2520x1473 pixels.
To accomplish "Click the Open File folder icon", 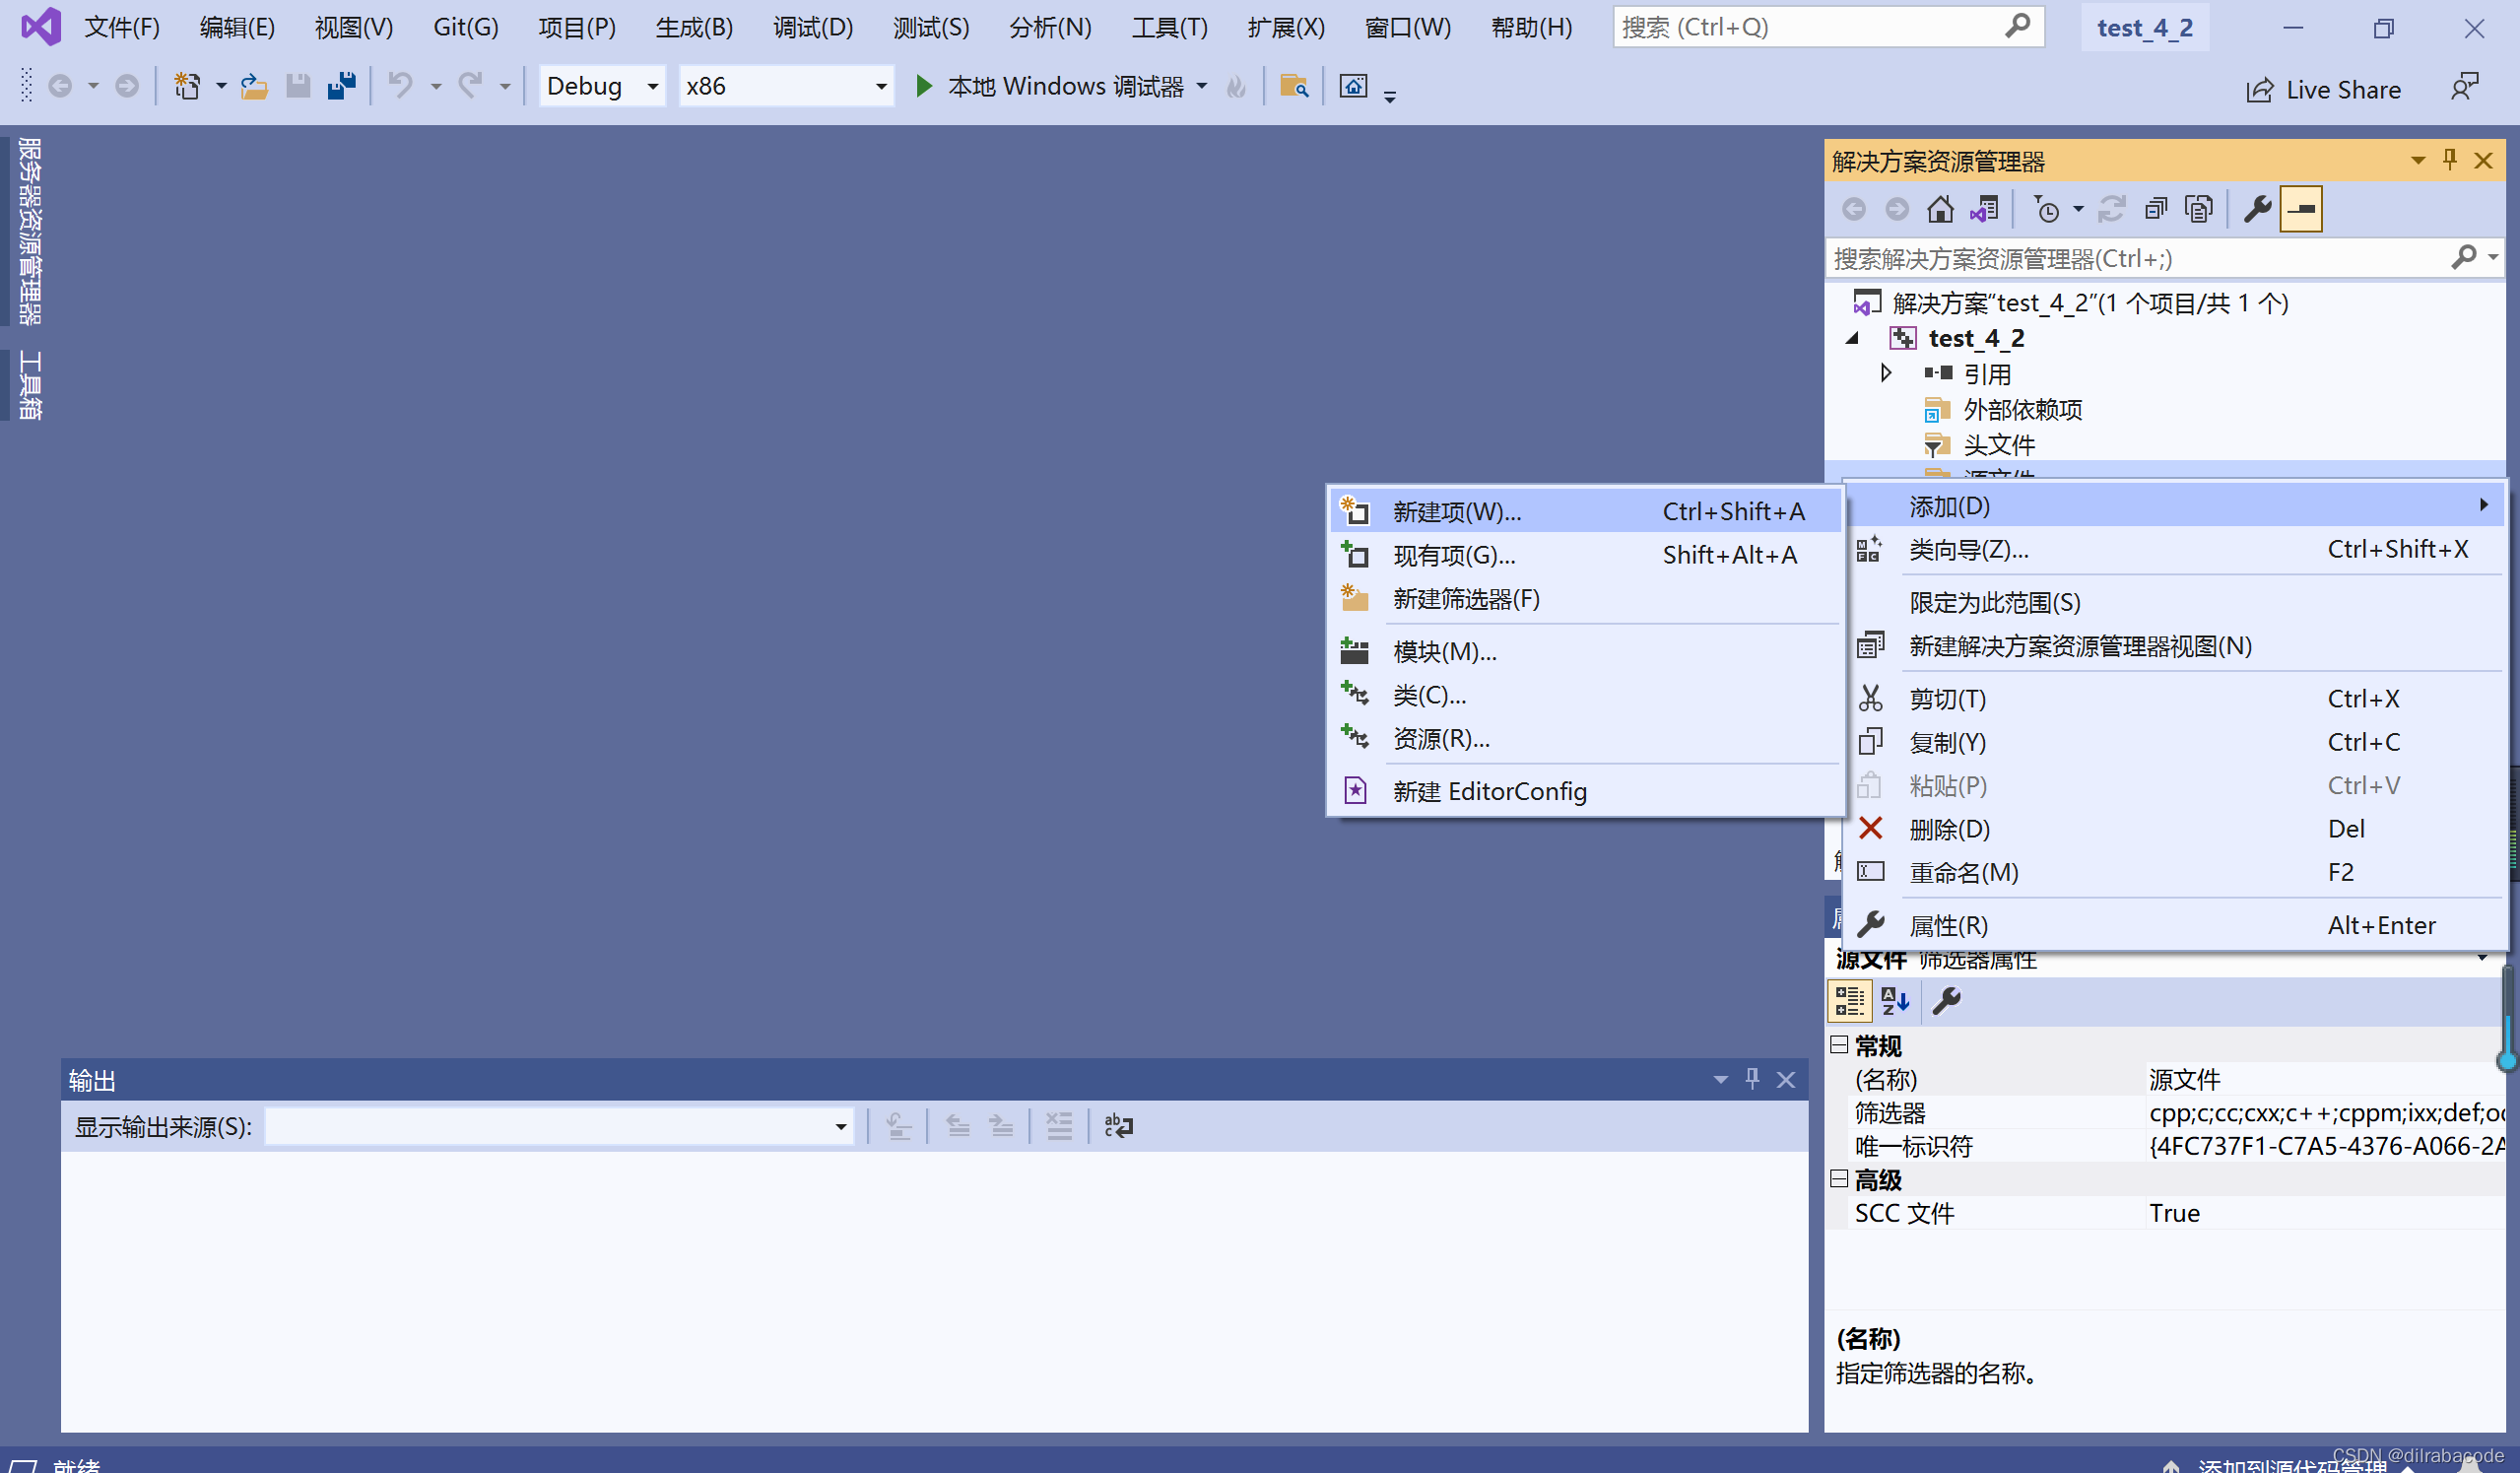I will coord(254,86).
